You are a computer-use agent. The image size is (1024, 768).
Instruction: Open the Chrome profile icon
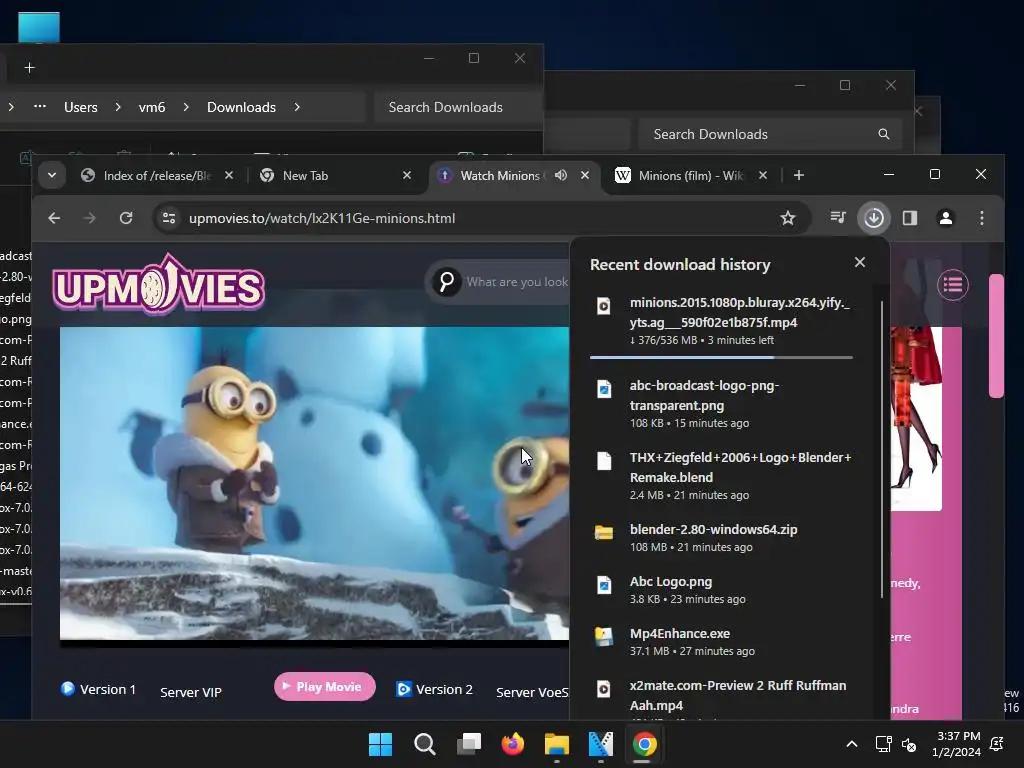[x=946, y=217]
